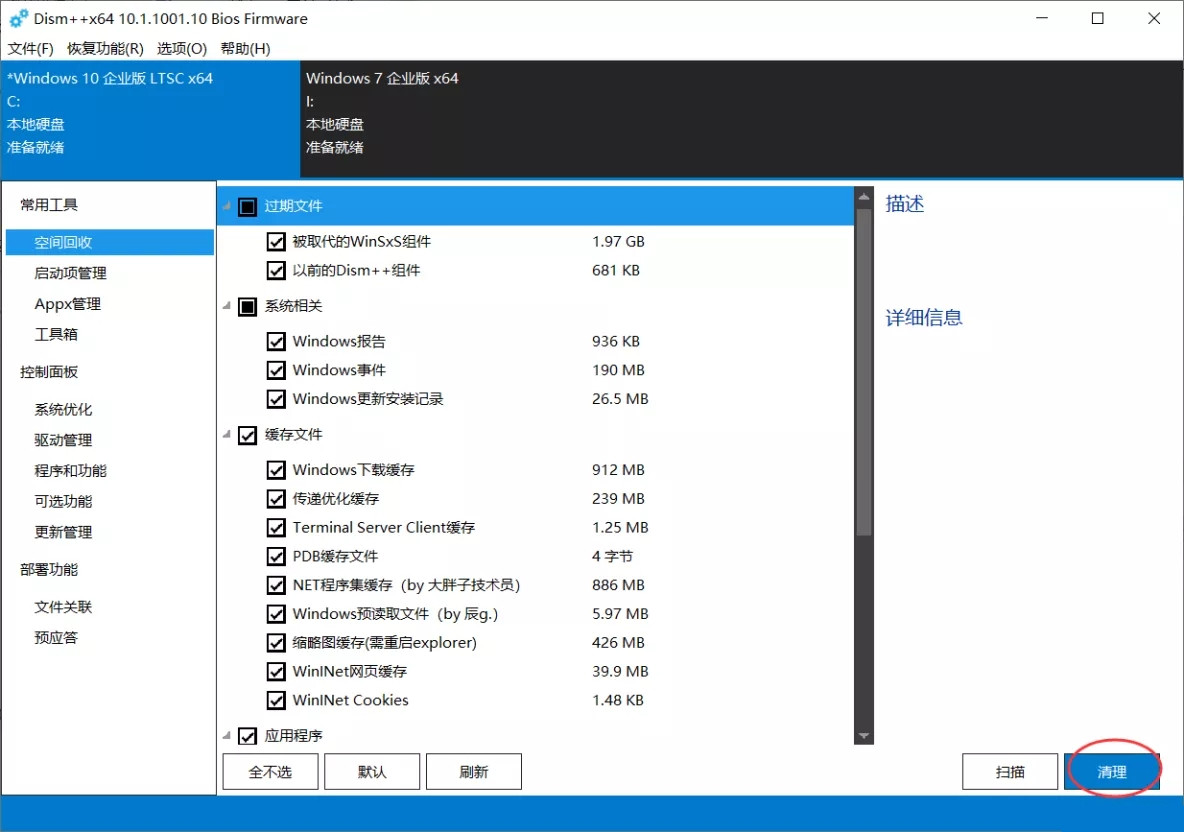Click the 刷新 button
1184x832 pixels.
[473, 772]
